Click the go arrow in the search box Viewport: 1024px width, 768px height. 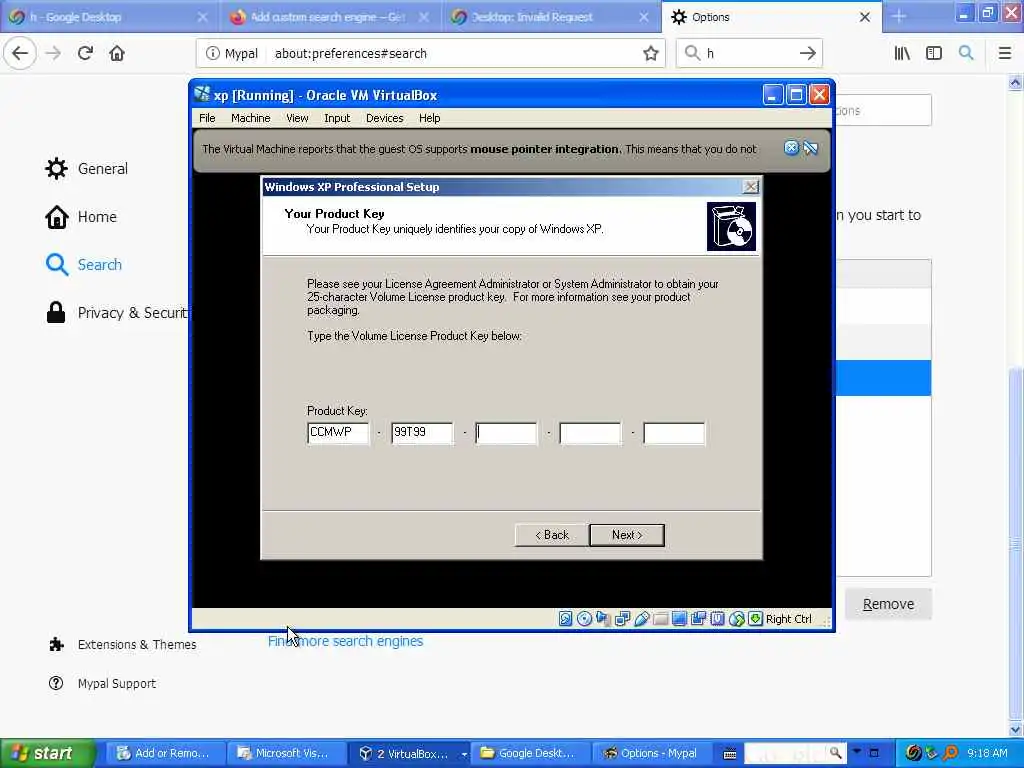point(808,54)
